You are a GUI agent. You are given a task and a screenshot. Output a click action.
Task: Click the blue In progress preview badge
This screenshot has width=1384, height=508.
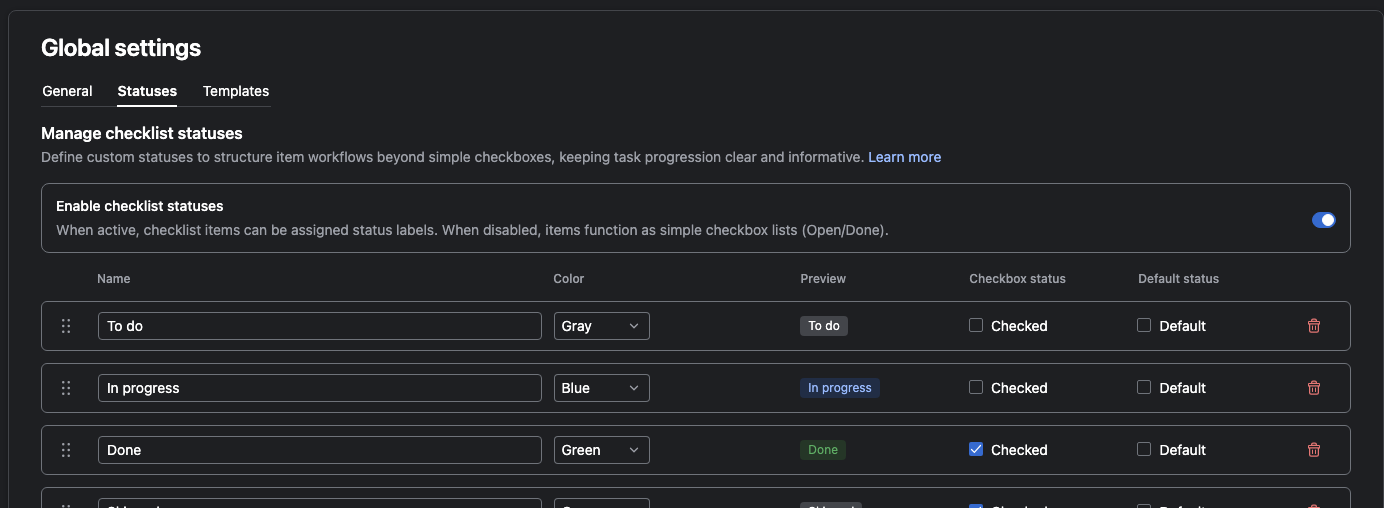840,388
